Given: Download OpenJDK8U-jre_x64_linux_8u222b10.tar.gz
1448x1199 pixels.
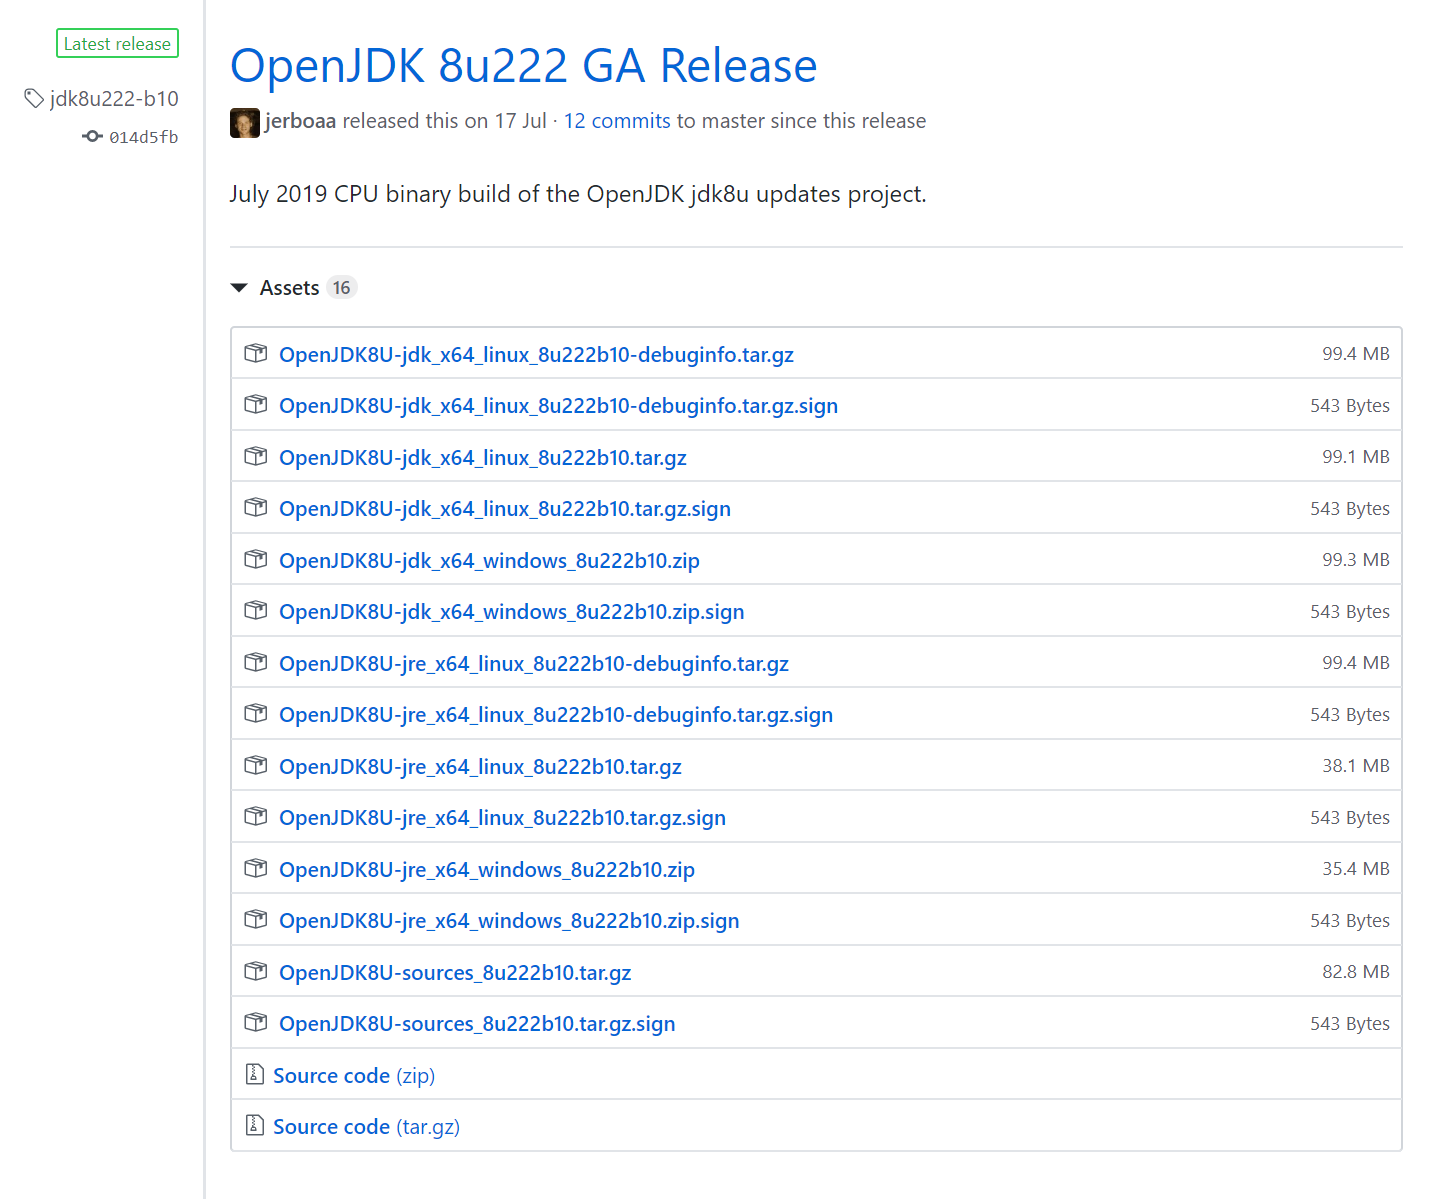Looking at the screenshot, I should click(480, 767).
